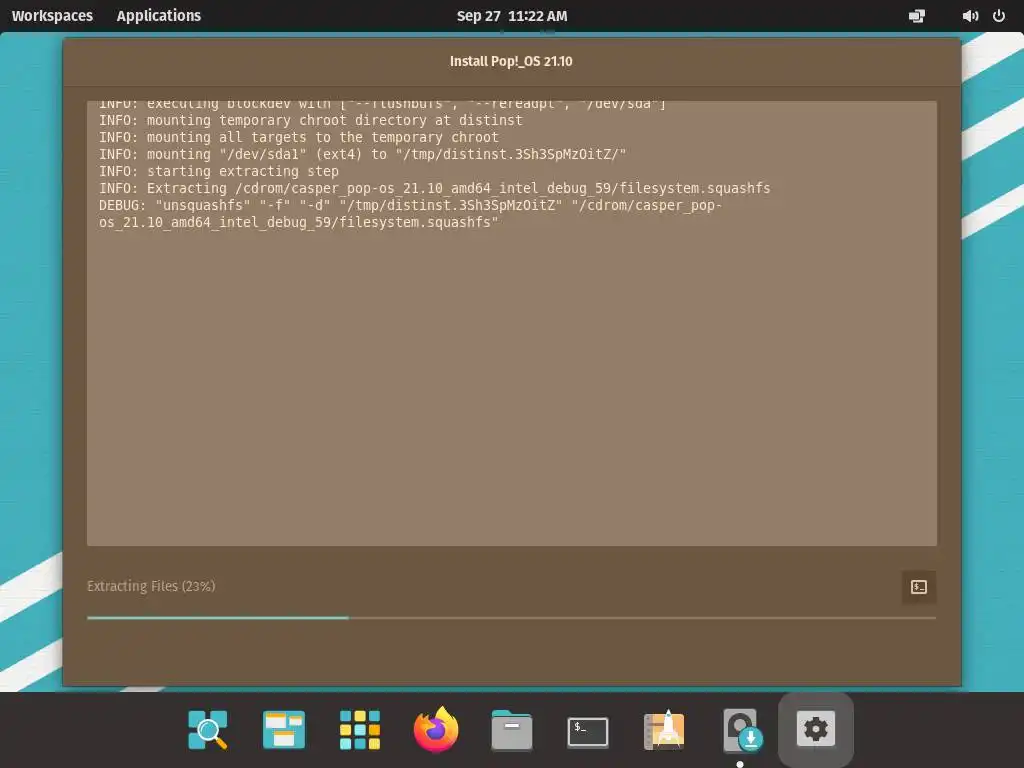Open the Applications menu in top bar
This screenshot has height=768, width=1024.
(x=159, y=16)
